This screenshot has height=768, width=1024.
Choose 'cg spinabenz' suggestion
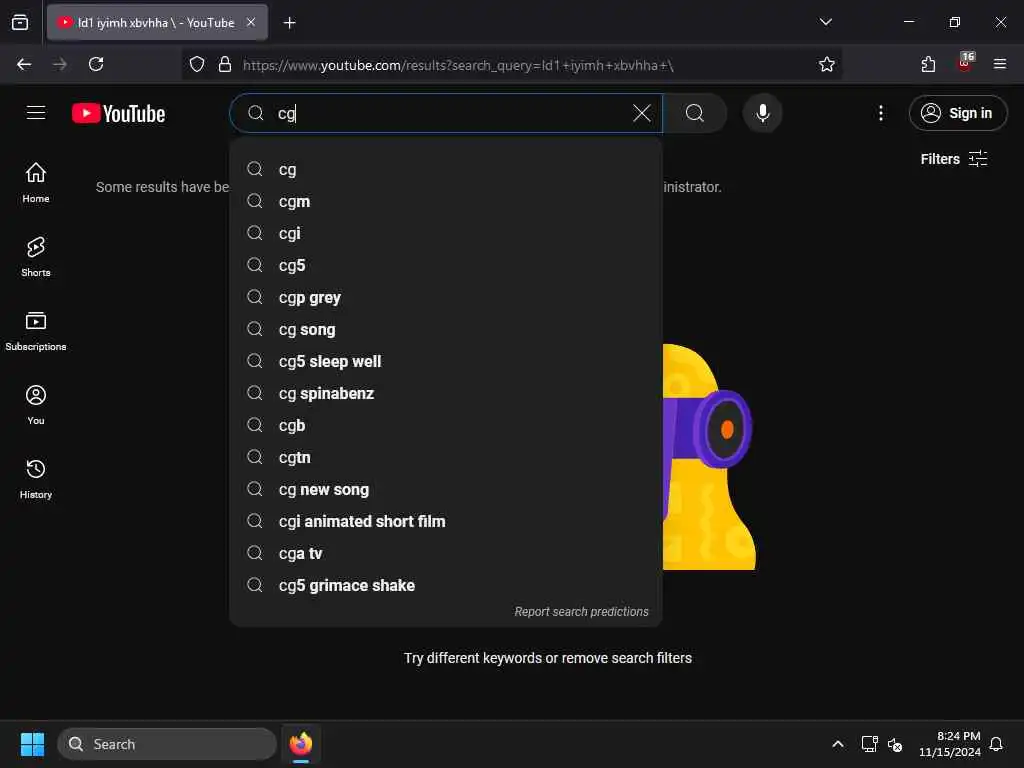[x=446, y=393]
